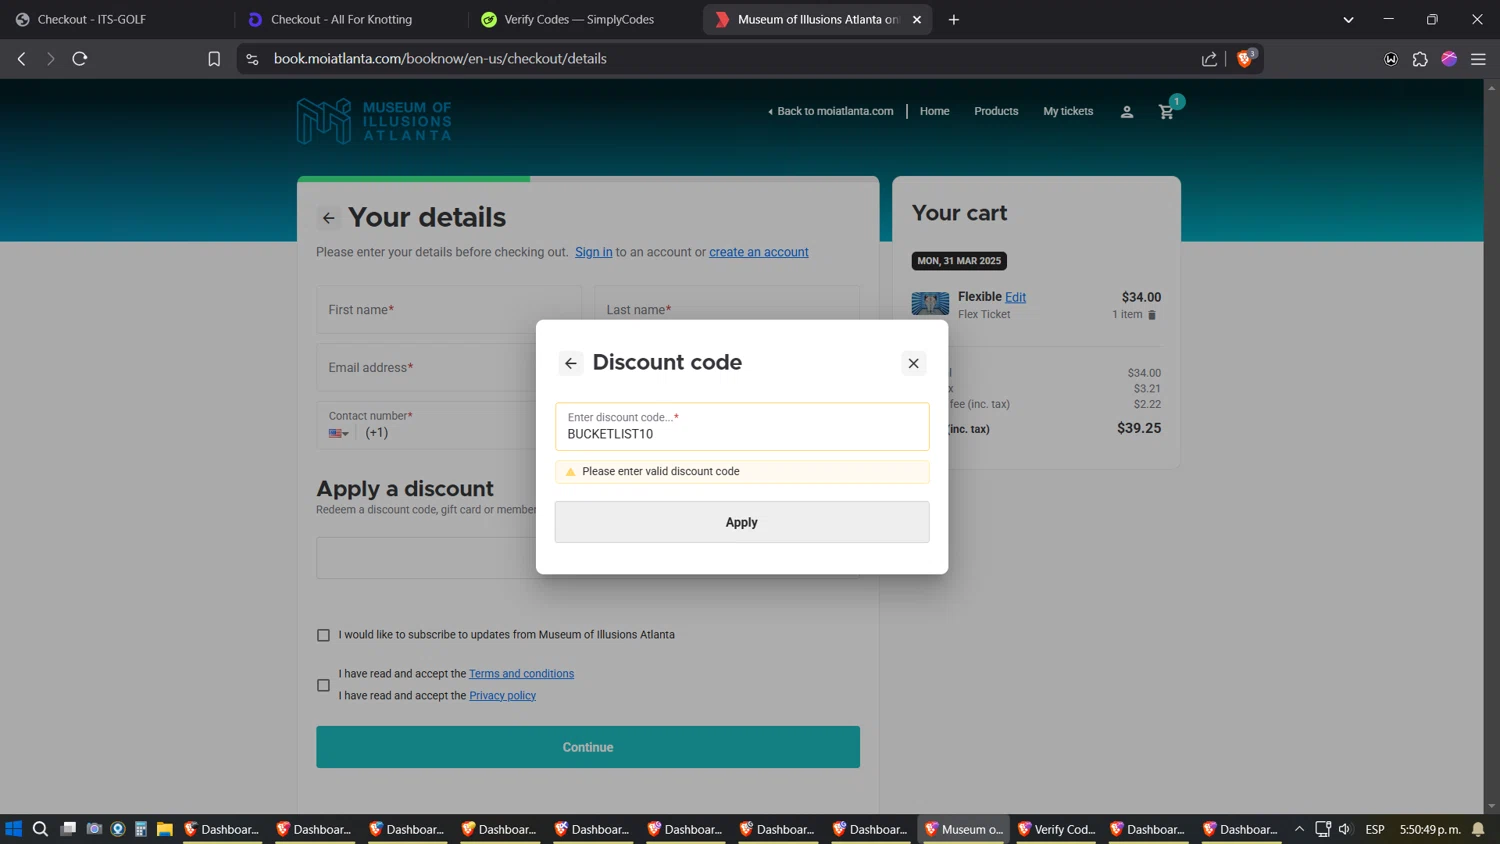Close the Museum of Illusions Atlanta tab
Screen dimensions: 1500x844
917,19
